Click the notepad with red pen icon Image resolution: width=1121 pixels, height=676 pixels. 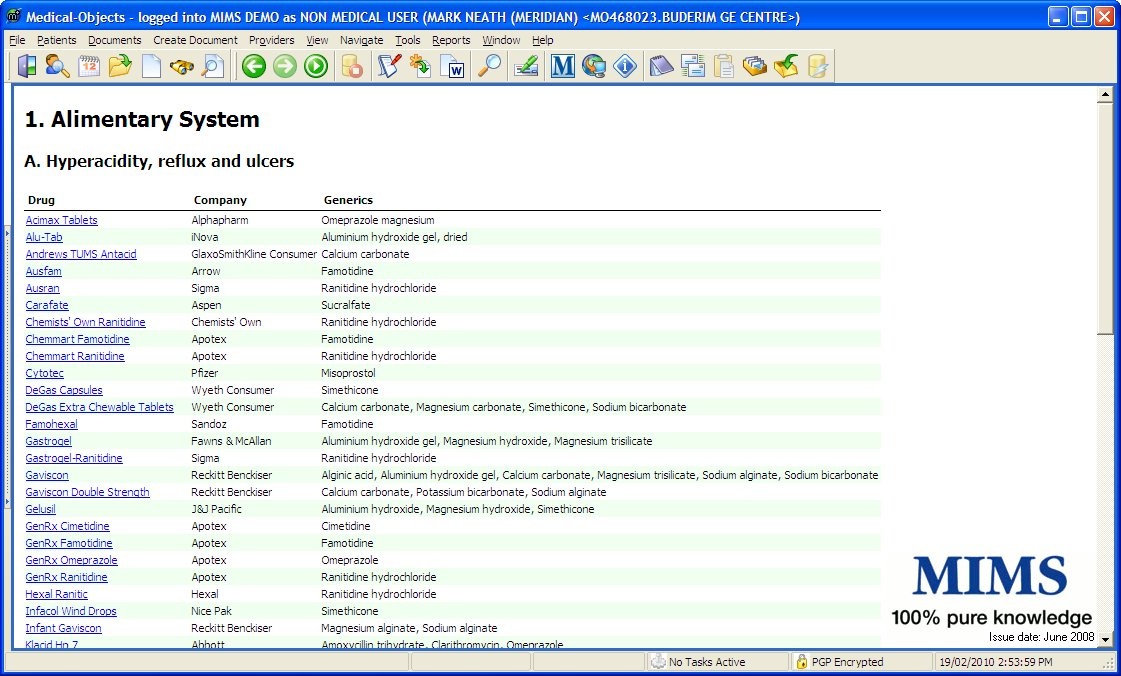tap(389, 66)
